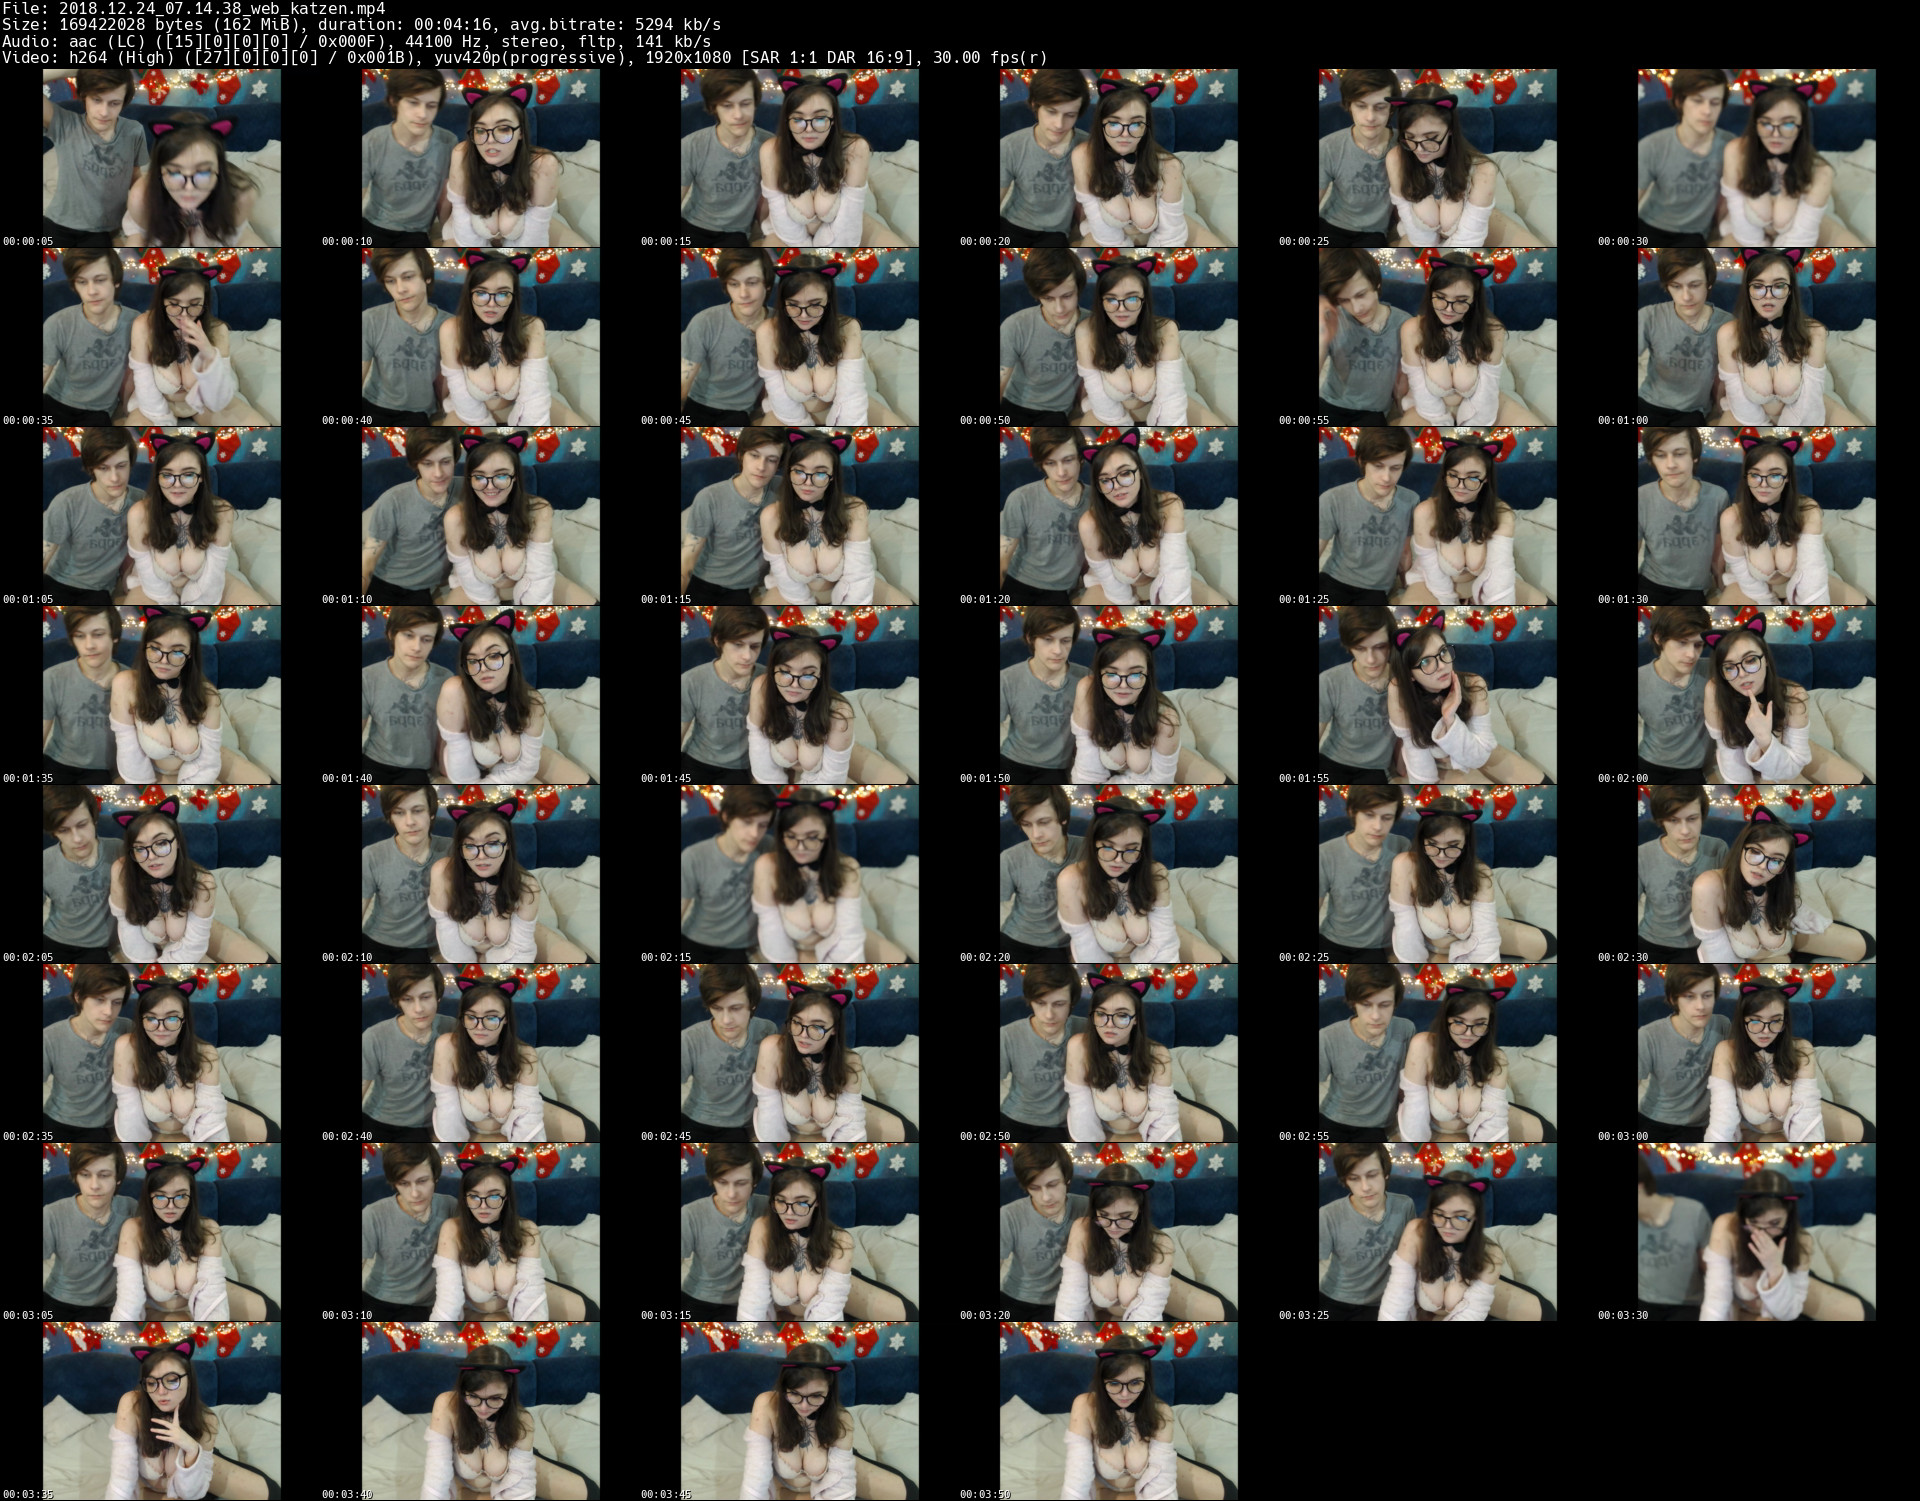The image size is (1920, 1501).
Task: View the 00:00:30 frame thumbnail
Action: [1756, 158]
